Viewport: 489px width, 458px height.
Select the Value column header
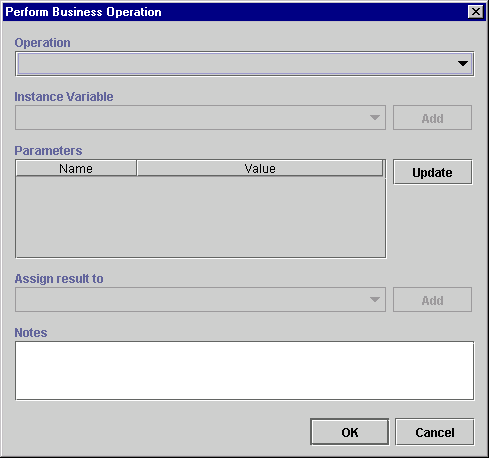pyautogui.click(x=260, y=168)
